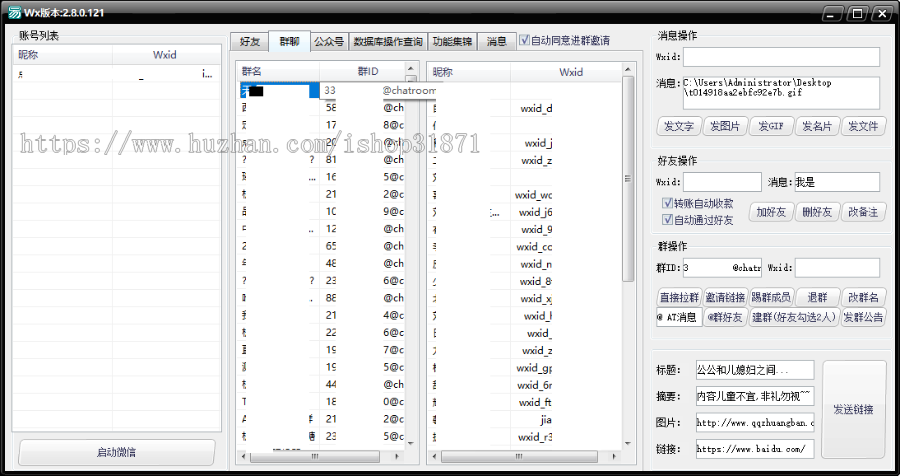This screenshot has width=900, height=476.
Task: Toggle 自动通过好友 checkbox
Action: tap(667, 219)
